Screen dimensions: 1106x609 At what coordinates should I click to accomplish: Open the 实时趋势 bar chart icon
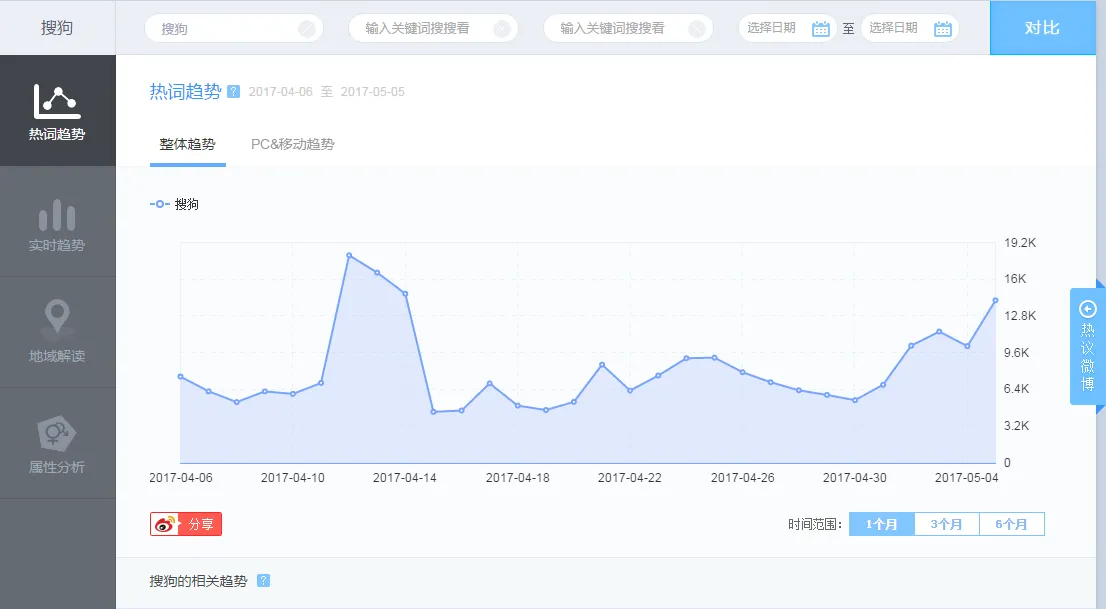[57, 215]
